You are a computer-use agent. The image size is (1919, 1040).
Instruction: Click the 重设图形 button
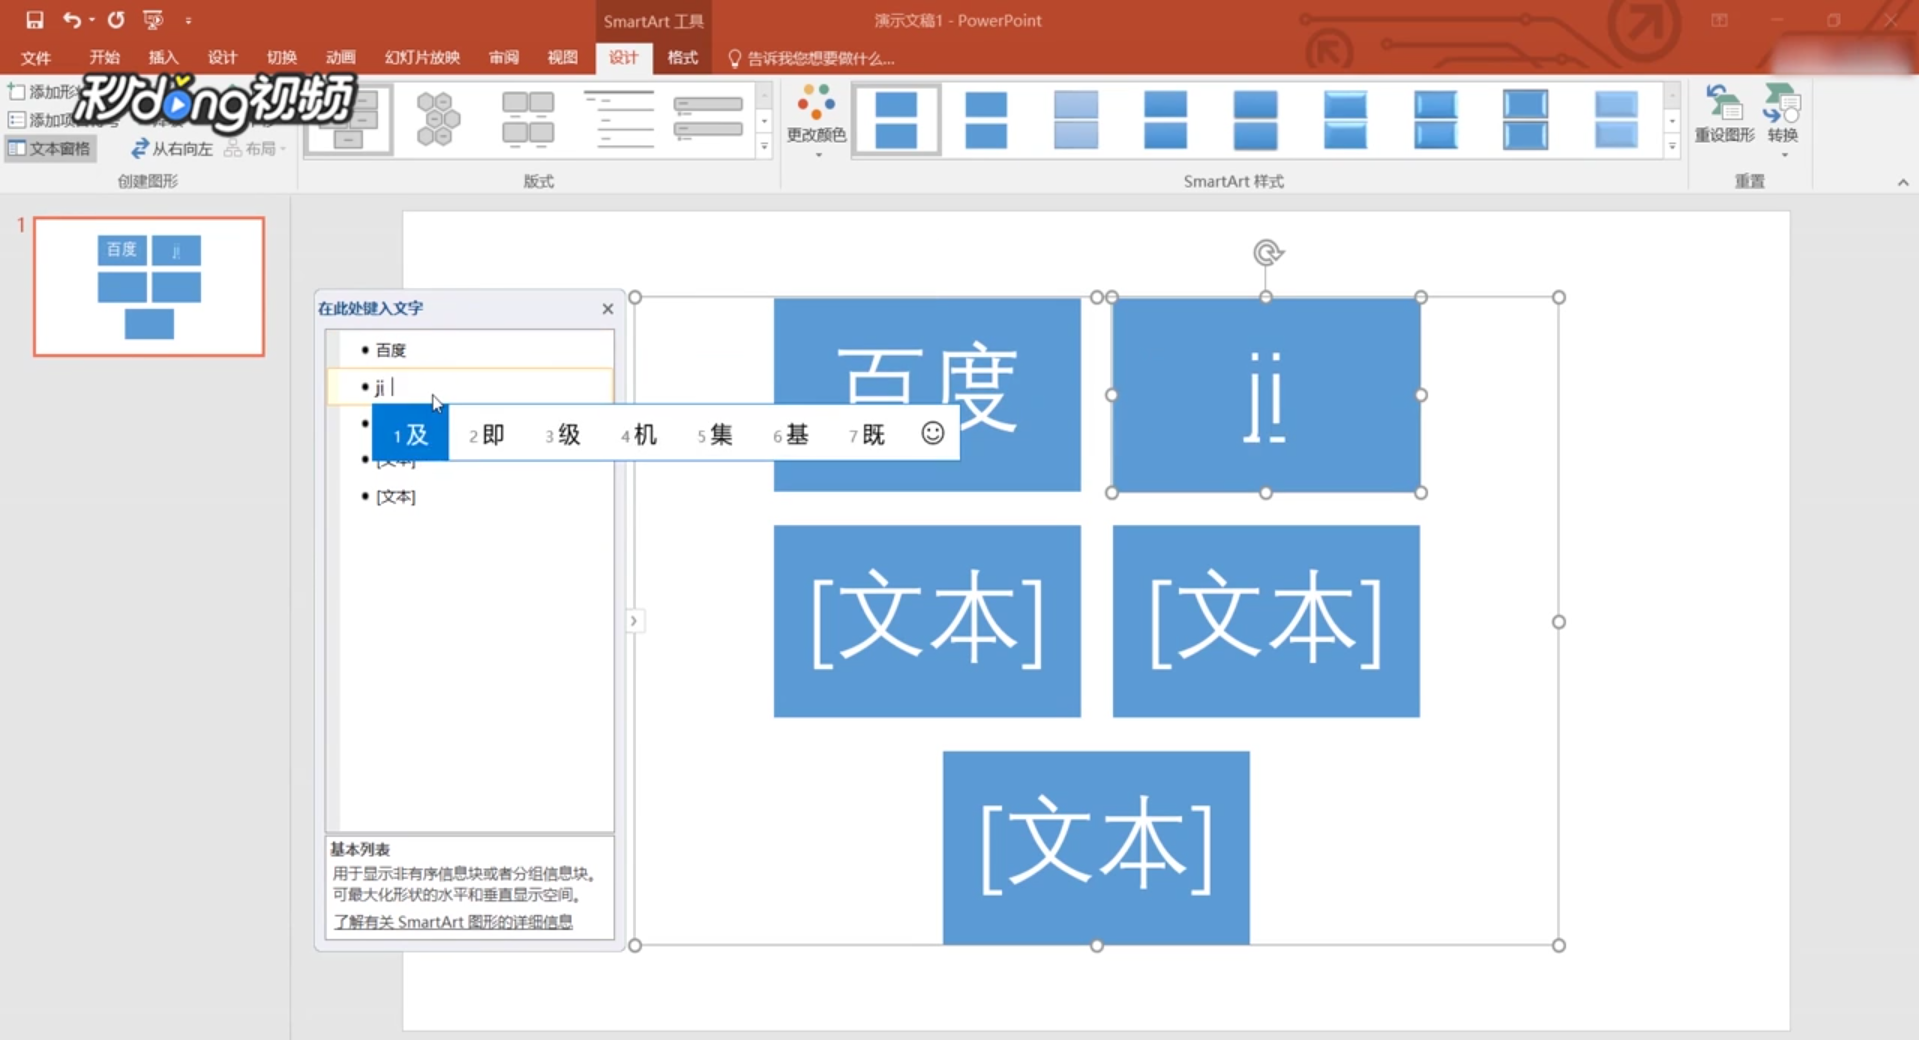pos(1724,114)
